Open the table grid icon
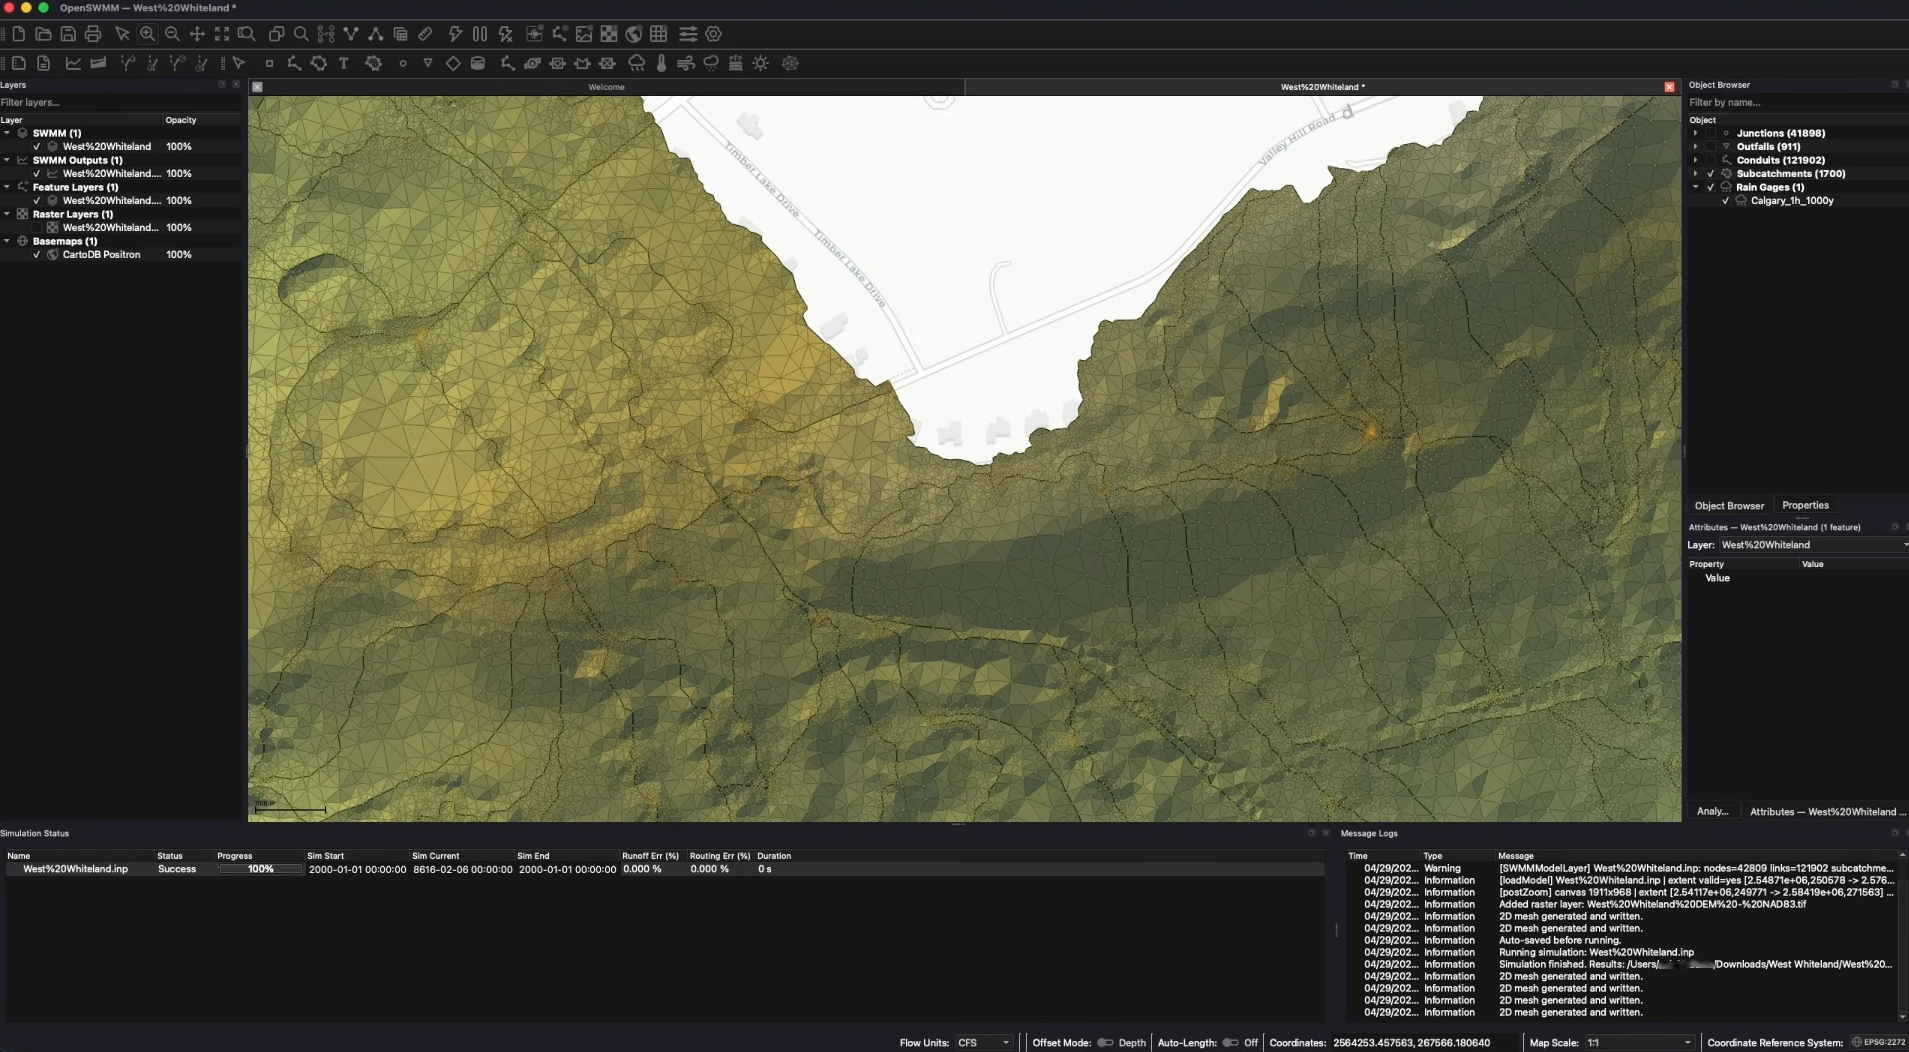The width and height of the screenshot is (1909, 1052). tap(659, 34)
